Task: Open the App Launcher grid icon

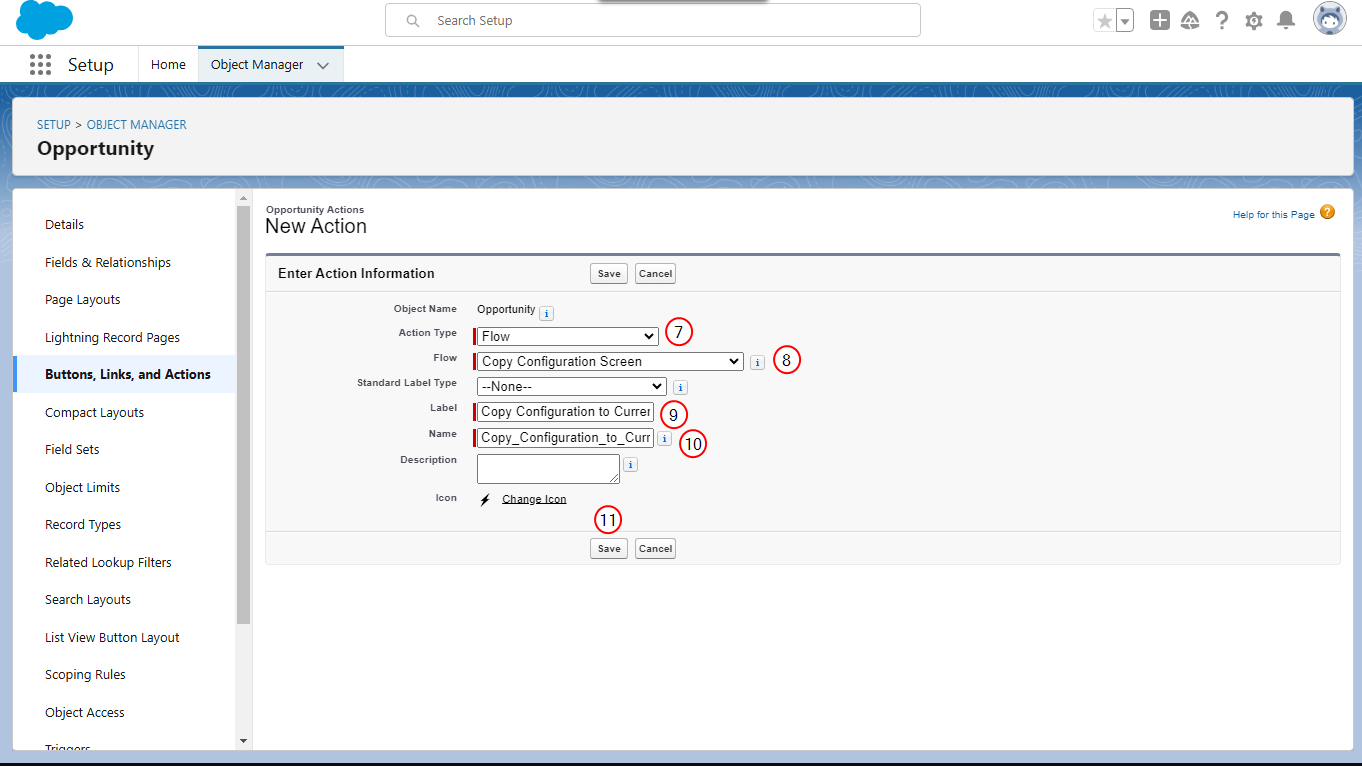Action: pyautogui.click(x=40, y=65)
